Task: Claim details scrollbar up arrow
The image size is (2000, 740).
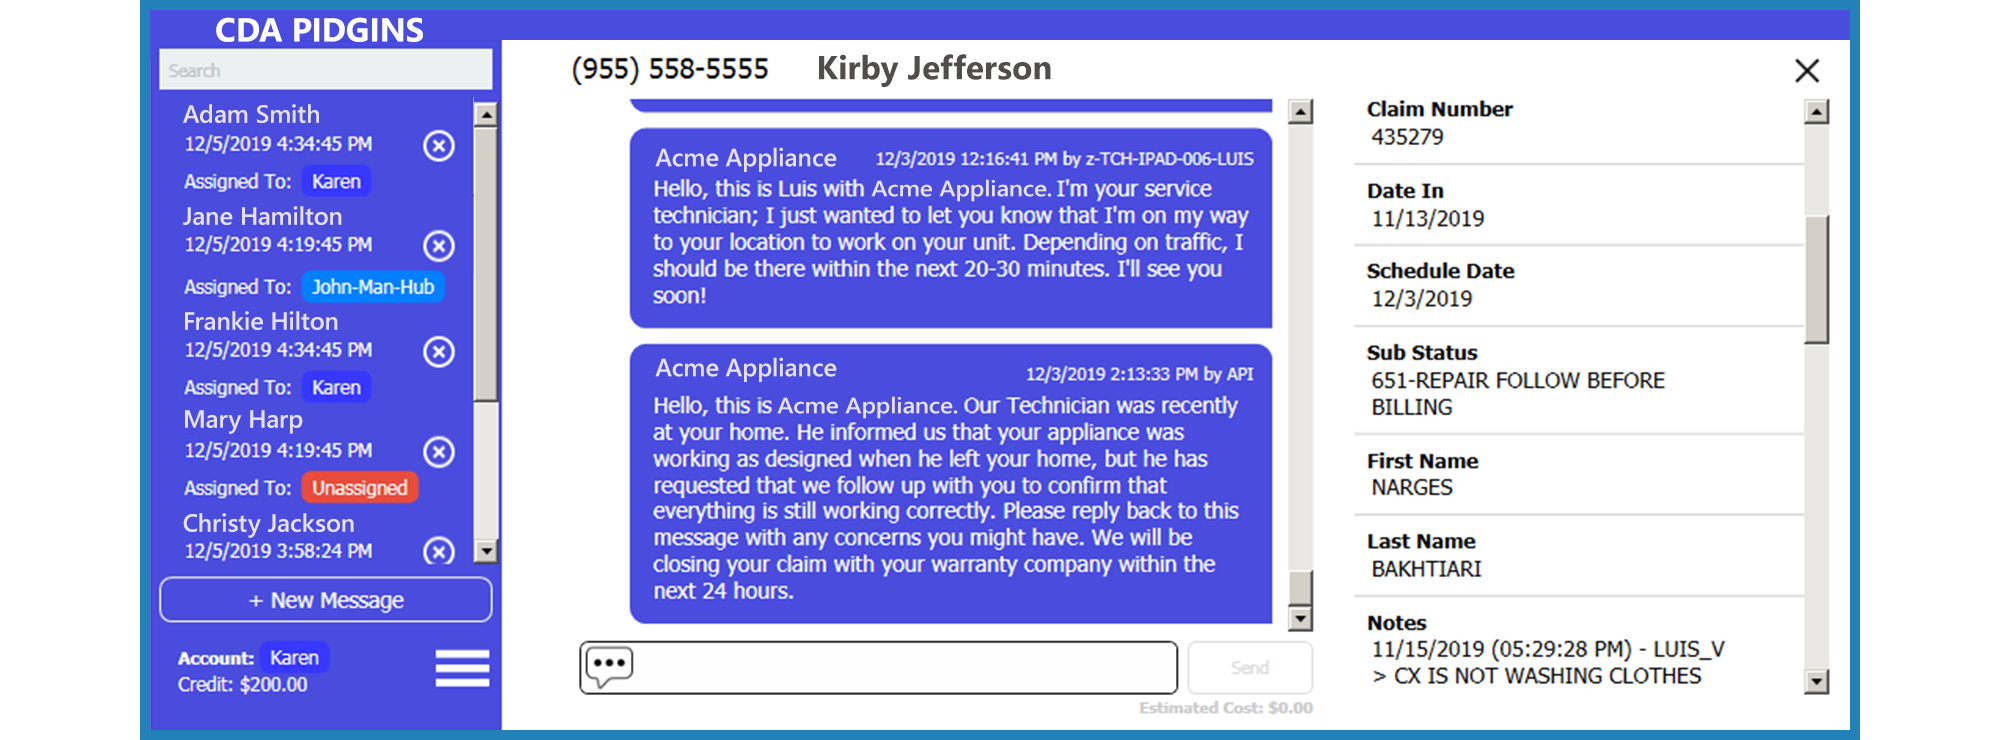Action: click(x=1817, y=111)
